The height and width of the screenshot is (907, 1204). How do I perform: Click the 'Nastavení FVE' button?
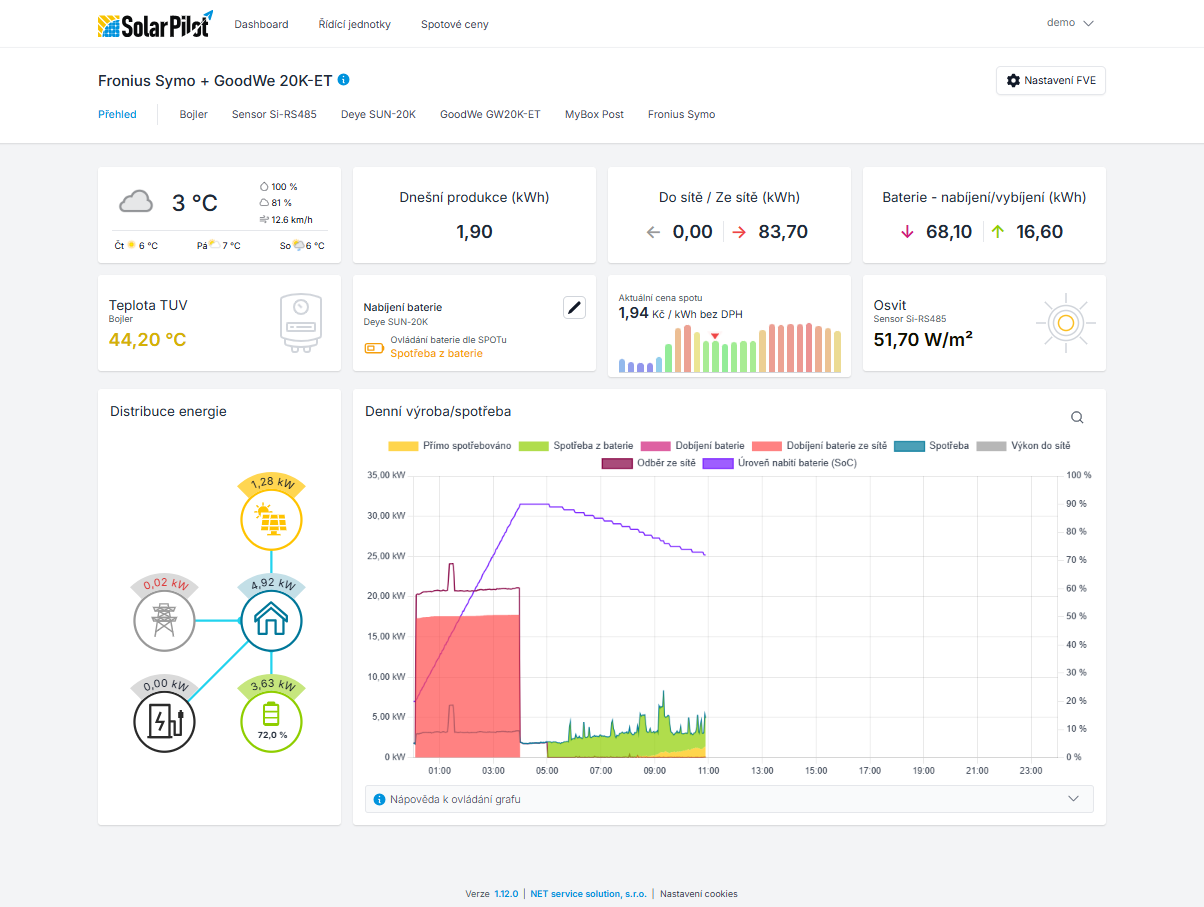point(1050,80)
